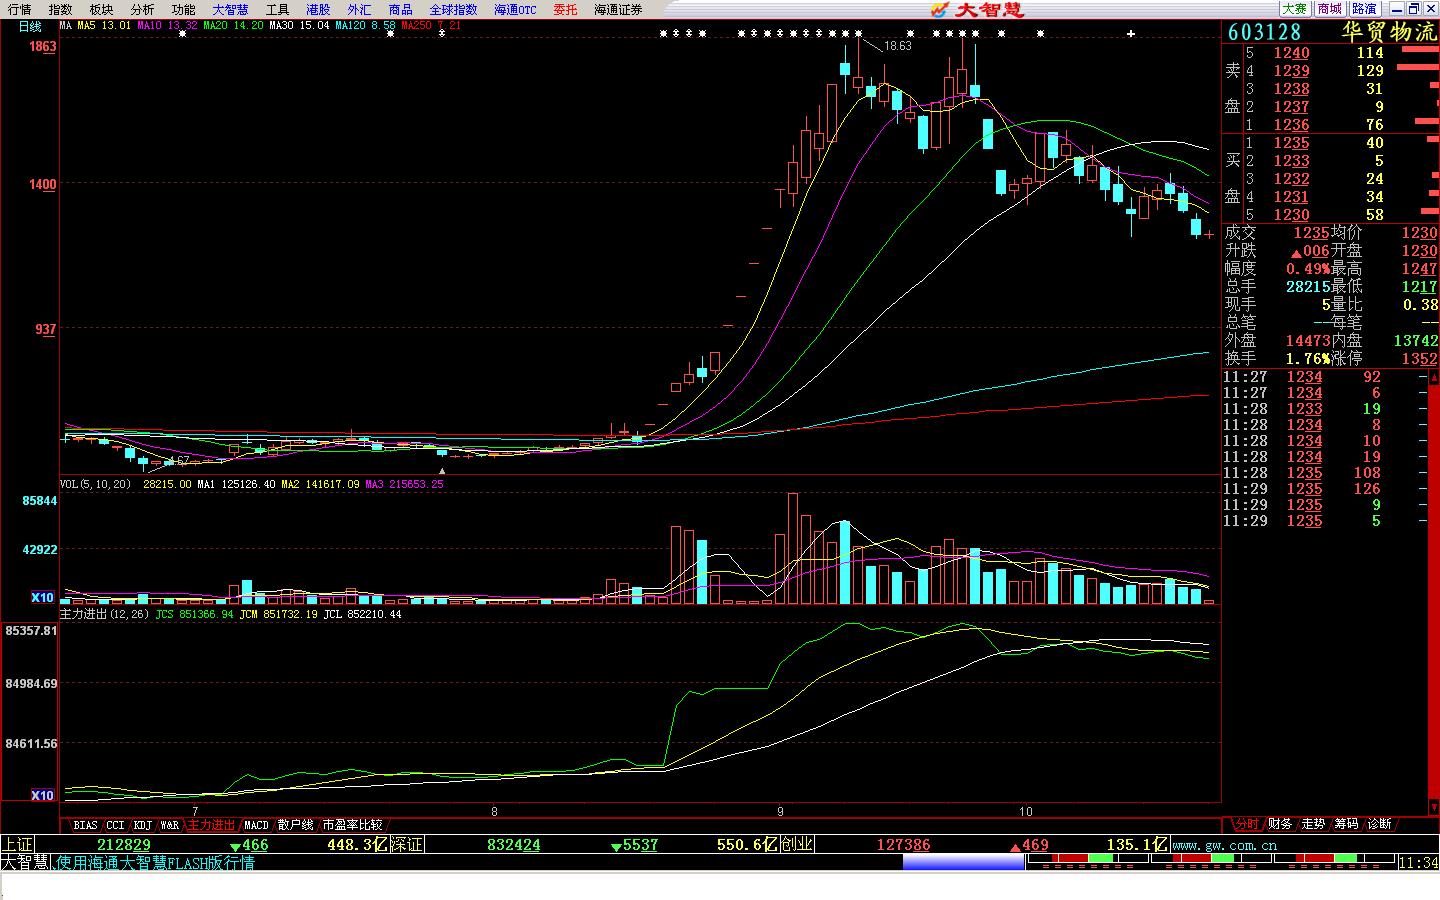Screen dimensions: 1440x900
Task: Click the 上证 index label
Action: pyautogui.click(x=17, y=844)
